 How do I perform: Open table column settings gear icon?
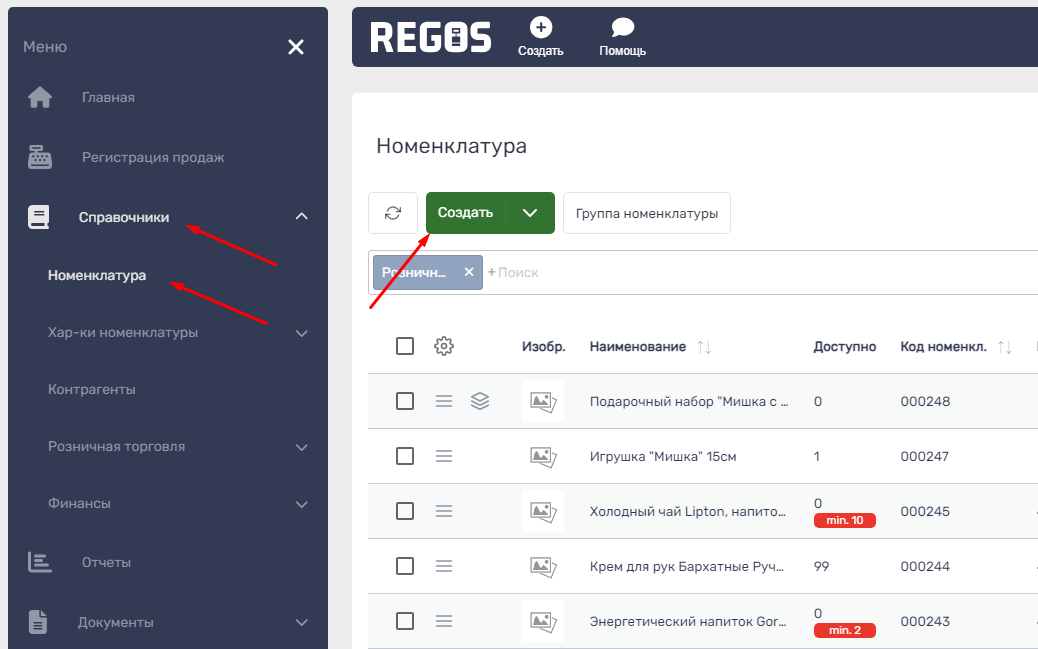(444, 346)
